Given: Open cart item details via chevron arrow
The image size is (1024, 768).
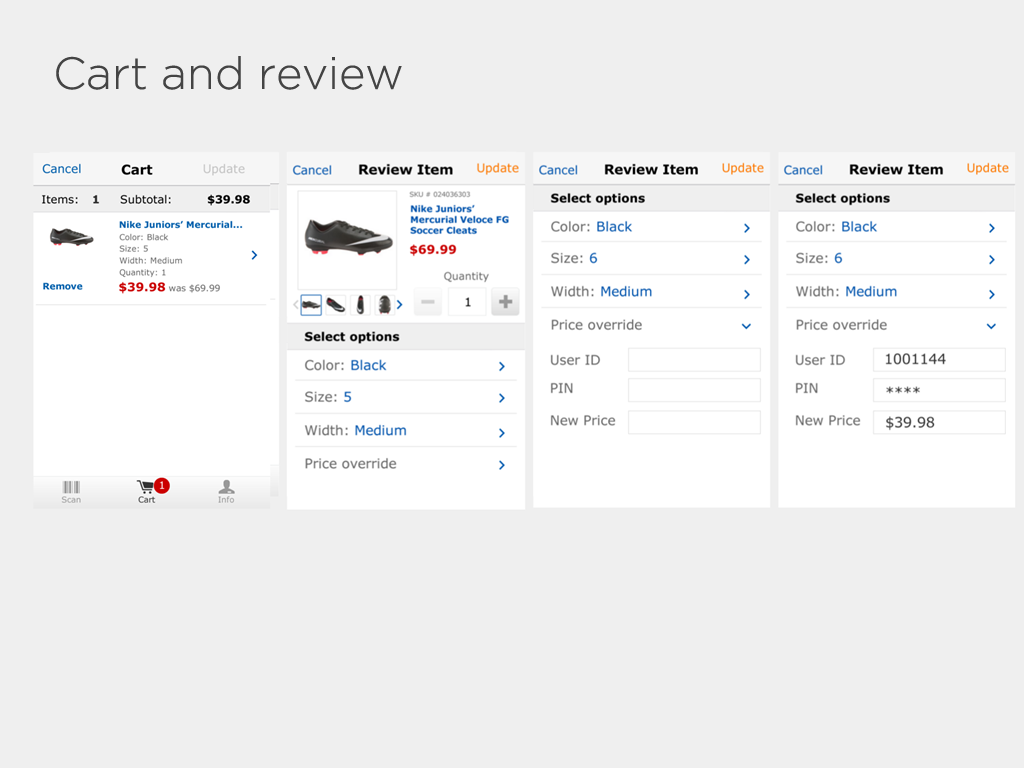Looking at the screenshot, I should 254,255.
